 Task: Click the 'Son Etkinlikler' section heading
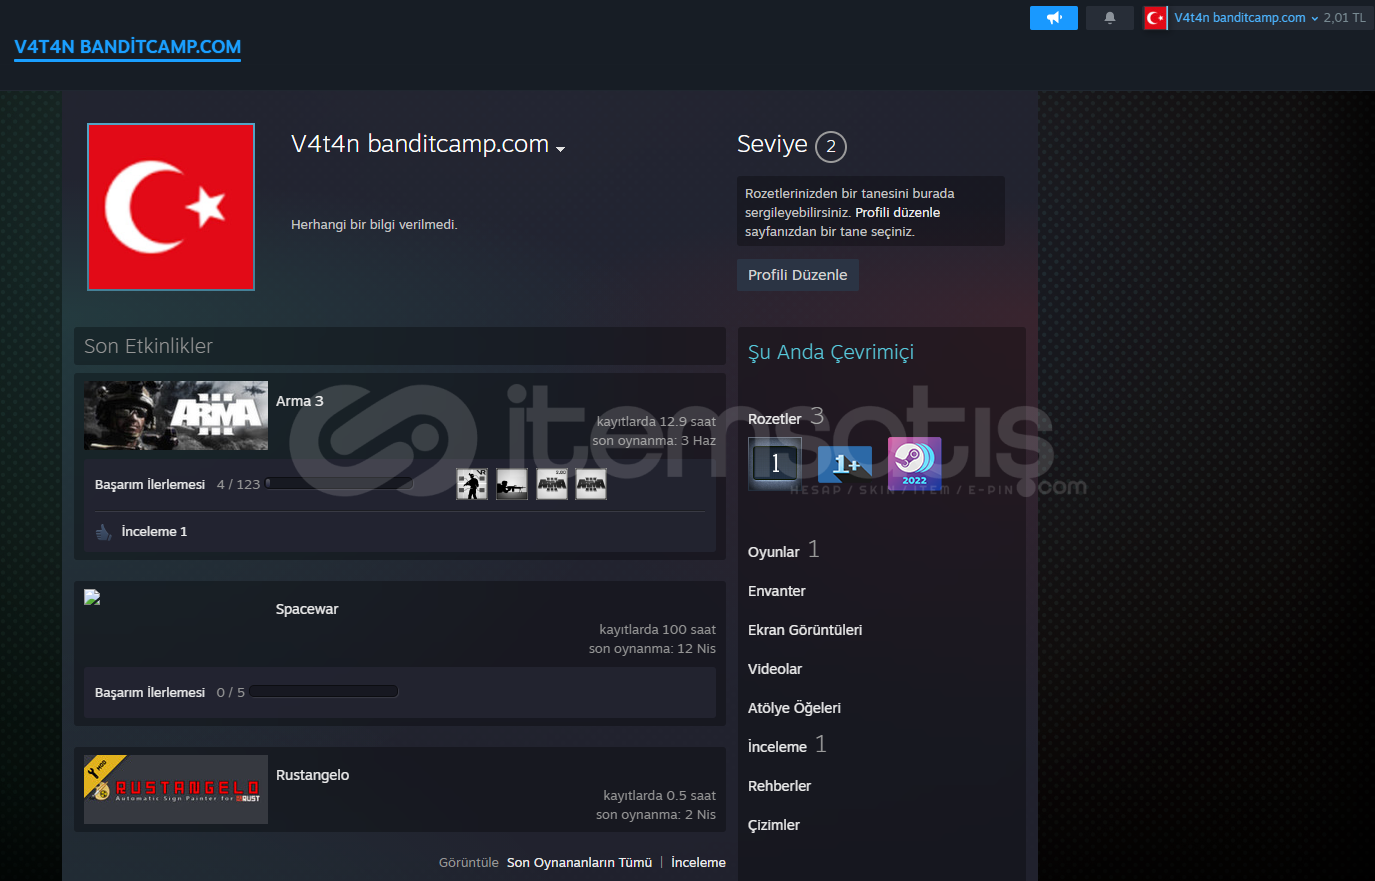[148, 346]
